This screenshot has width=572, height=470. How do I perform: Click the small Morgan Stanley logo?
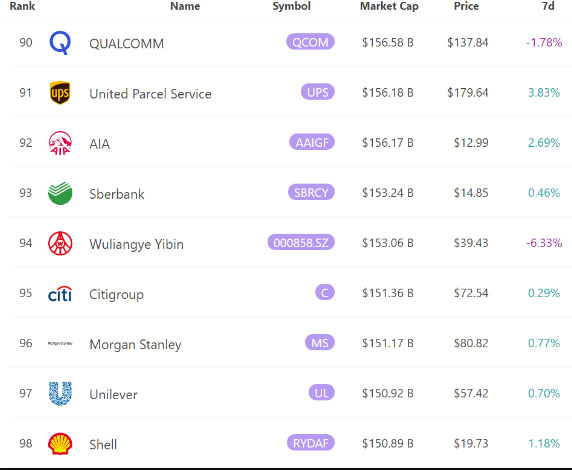pos(60,343)
